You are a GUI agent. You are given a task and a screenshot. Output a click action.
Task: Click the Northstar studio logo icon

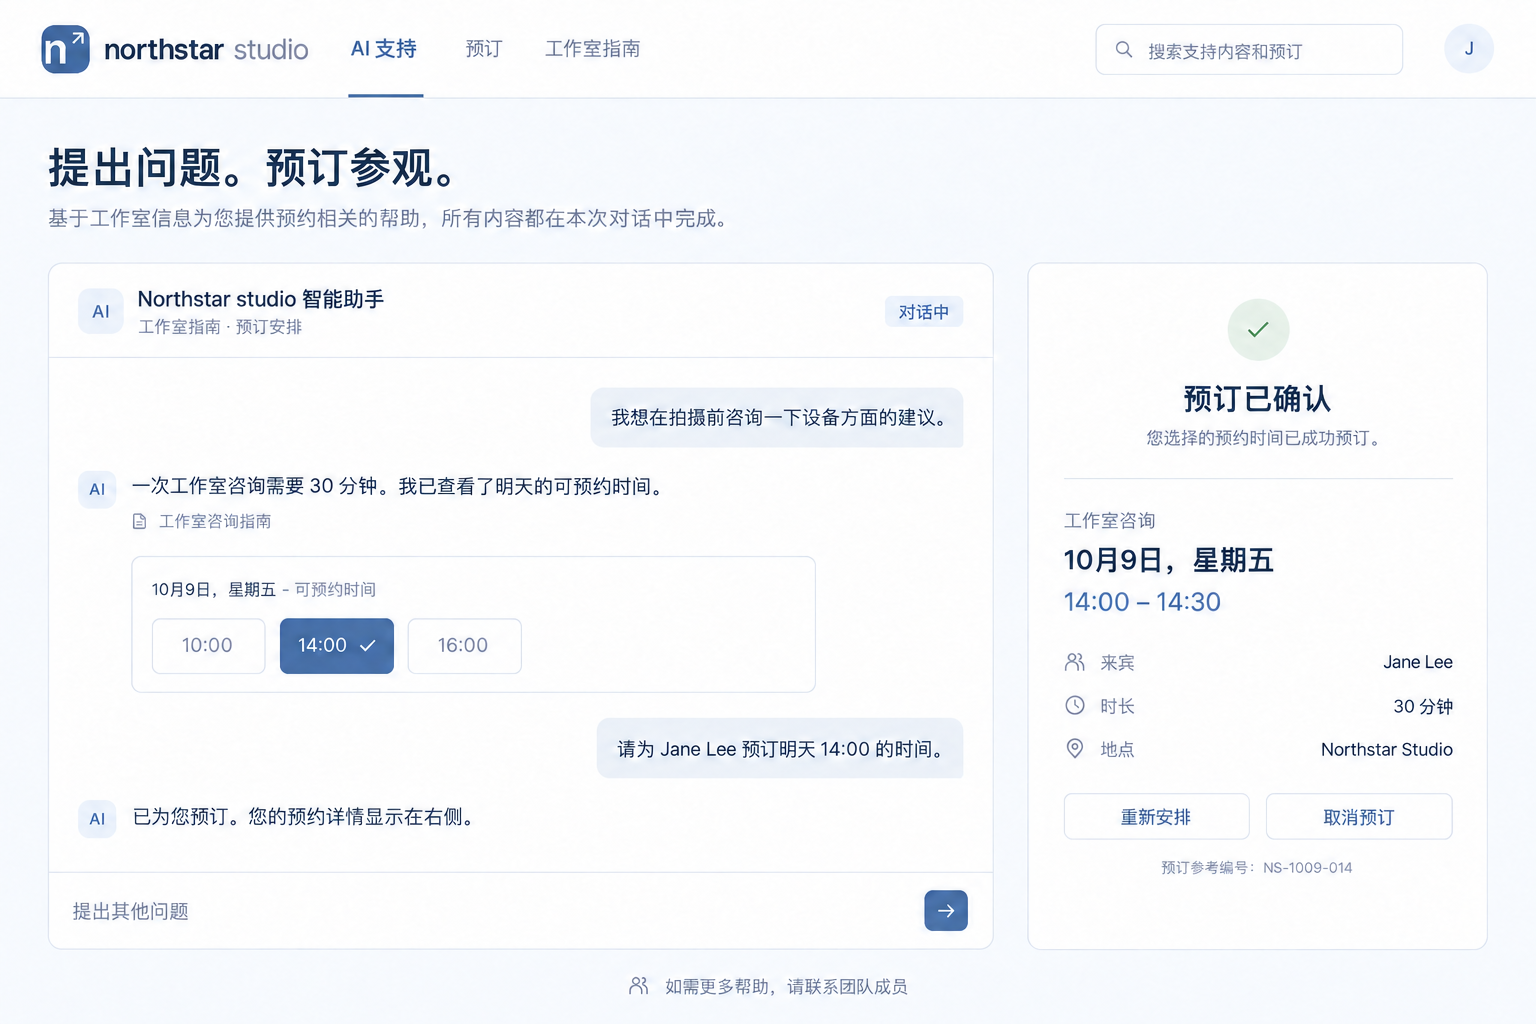click(65, 49)
